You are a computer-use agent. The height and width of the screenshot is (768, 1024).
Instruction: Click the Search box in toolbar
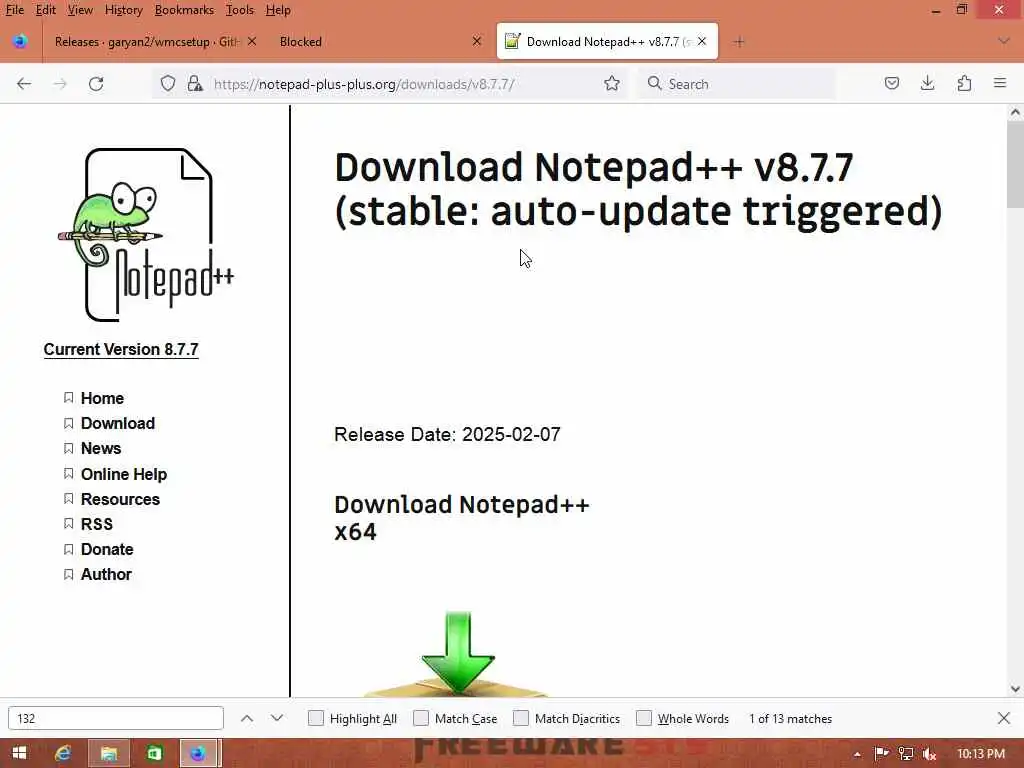737,84
